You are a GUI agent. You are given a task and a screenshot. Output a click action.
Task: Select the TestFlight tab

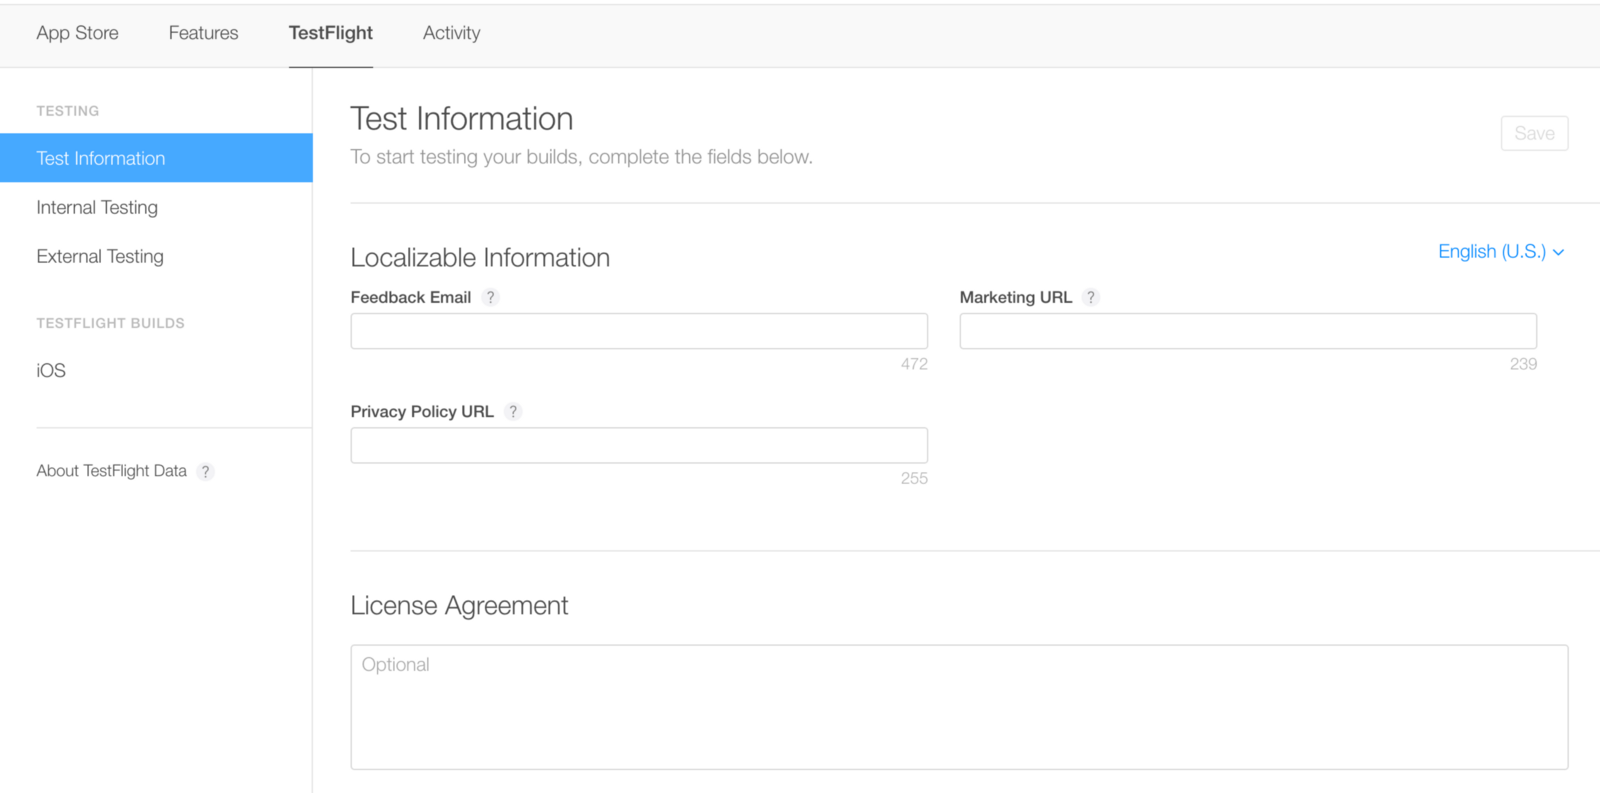click(x=331, y=33)
